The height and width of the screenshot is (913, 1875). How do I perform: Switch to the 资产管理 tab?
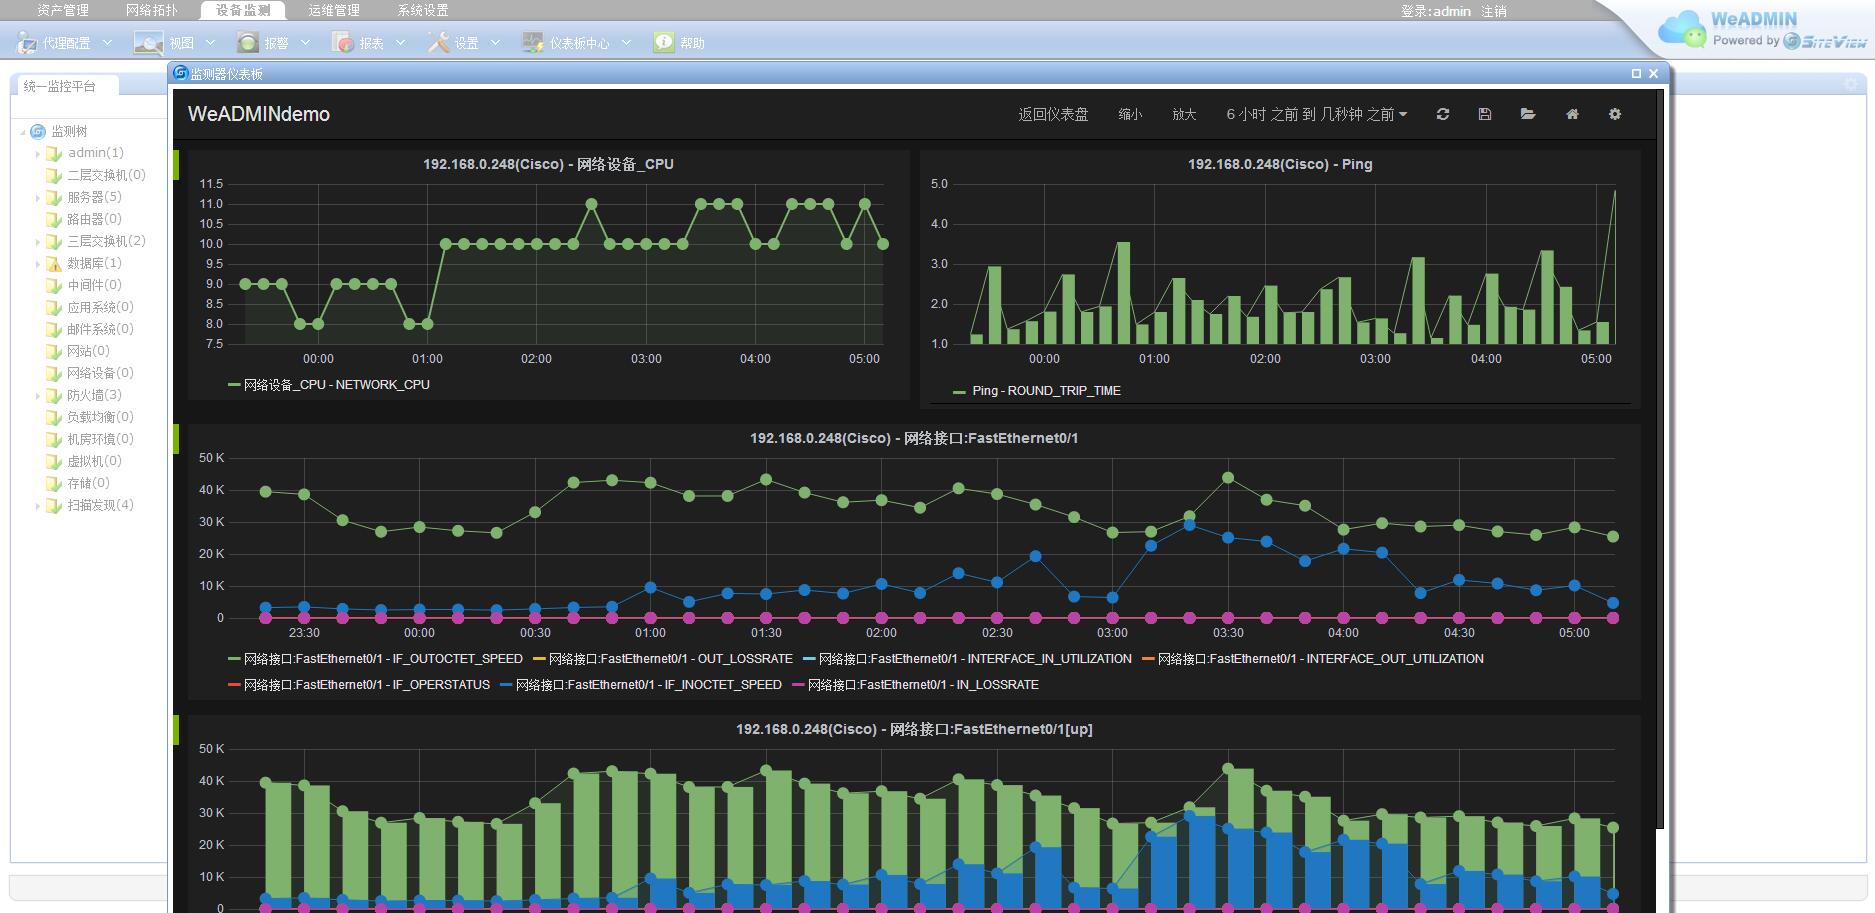(62, 10)
